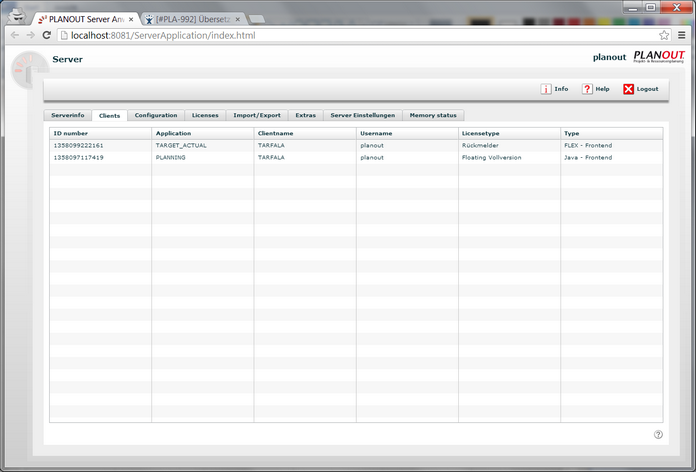Sort by ID number column header
The width and height of the screenshot is (696, 472).
(x=100, y=134)
